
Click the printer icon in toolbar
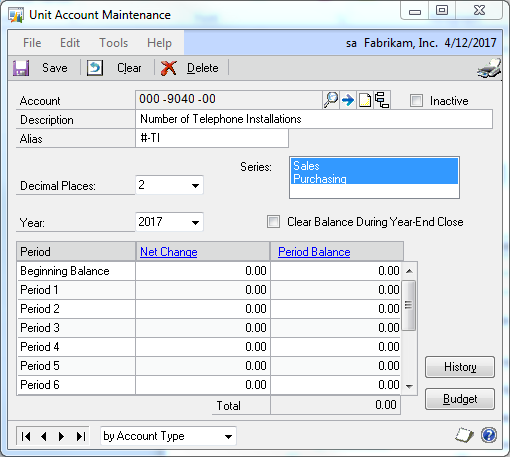pyautogui.click(x=489, y=68)
